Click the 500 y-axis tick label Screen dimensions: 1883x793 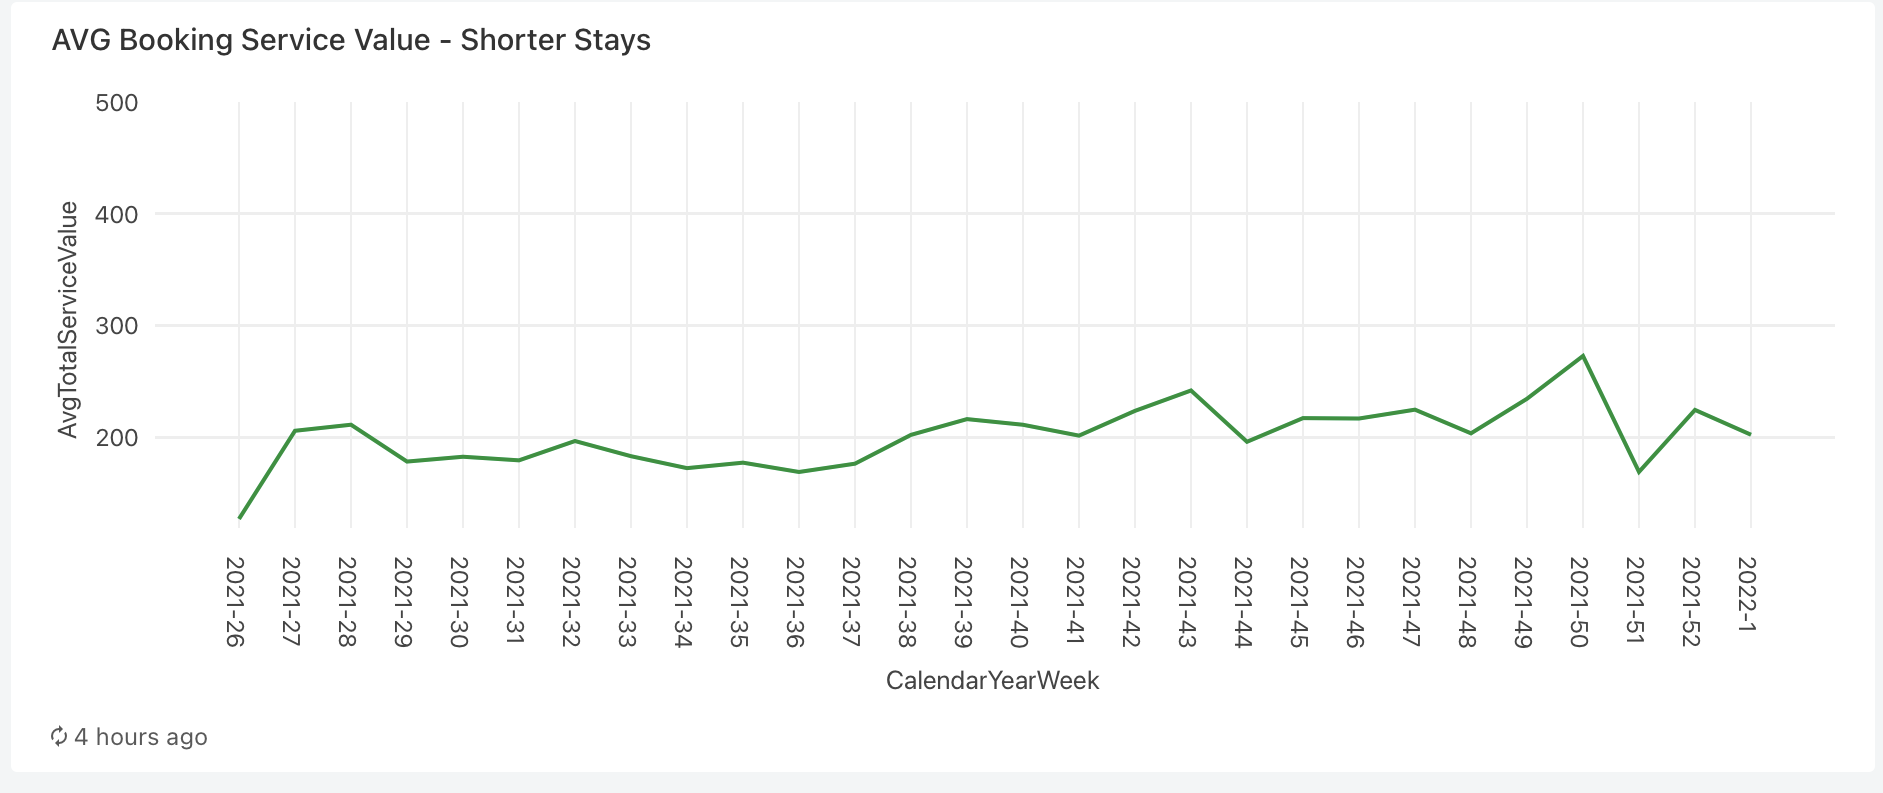pos(116,103)
